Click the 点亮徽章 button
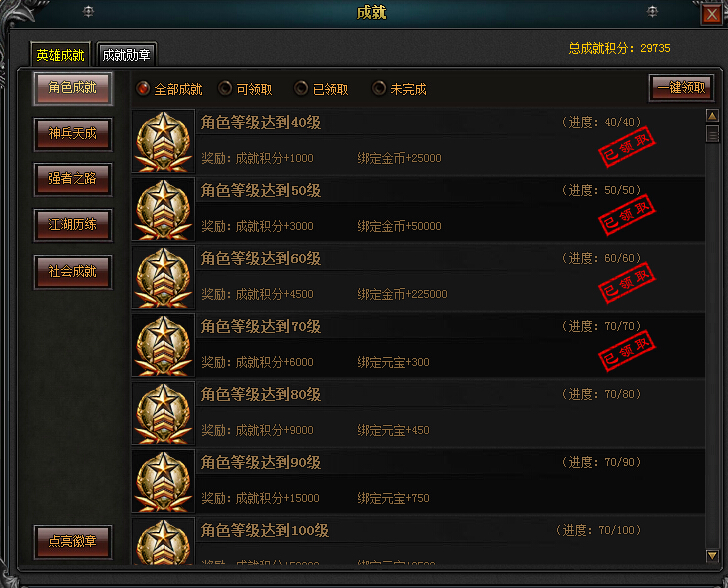 (x=73, y=542)
